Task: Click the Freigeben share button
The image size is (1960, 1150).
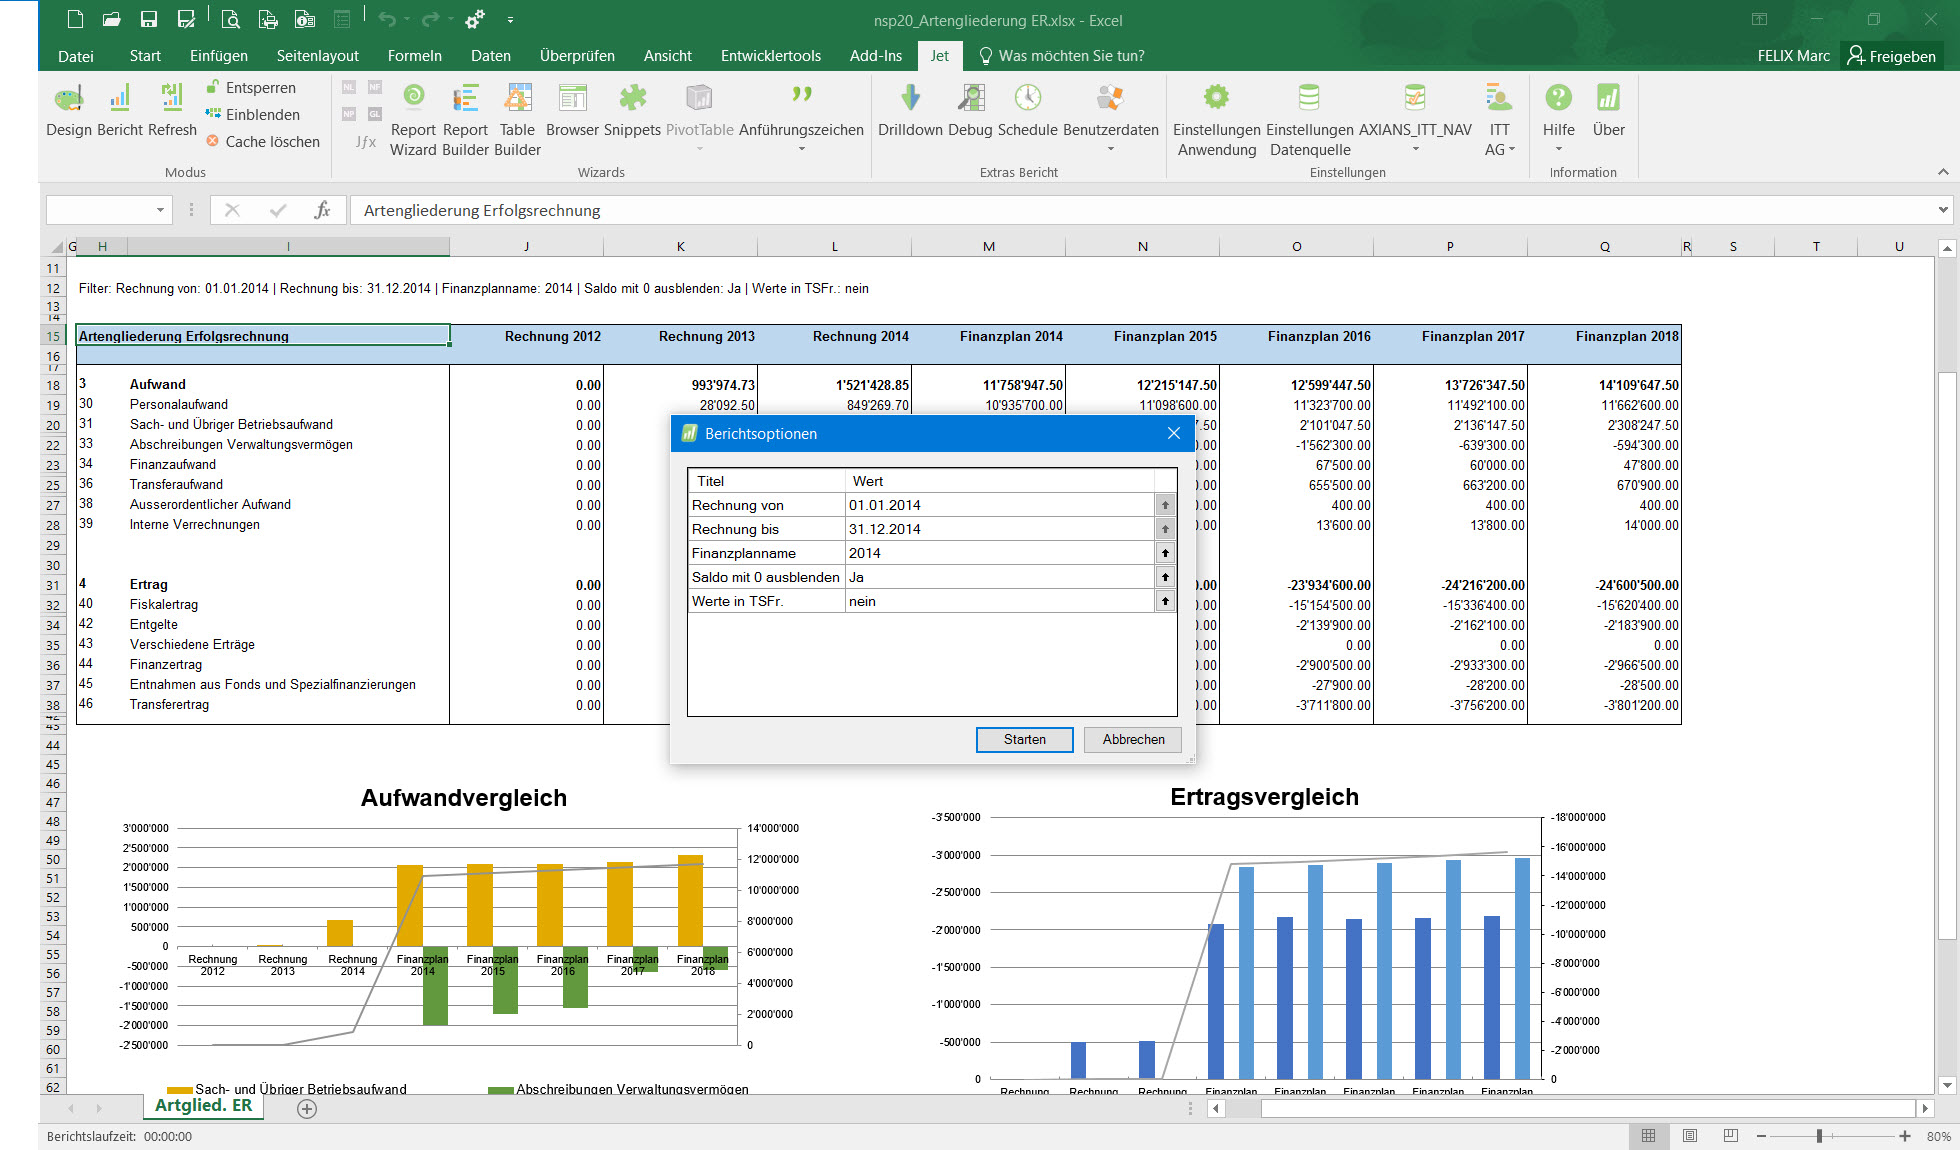Action: click(1891, 56)
